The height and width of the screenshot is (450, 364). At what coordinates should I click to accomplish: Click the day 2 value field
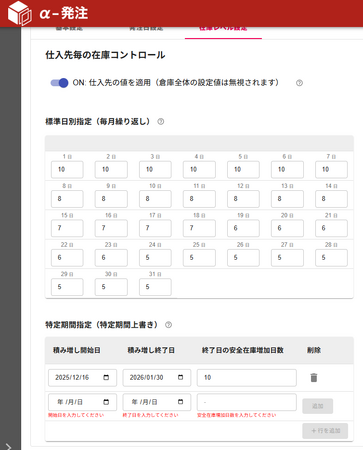pos(111,169)
